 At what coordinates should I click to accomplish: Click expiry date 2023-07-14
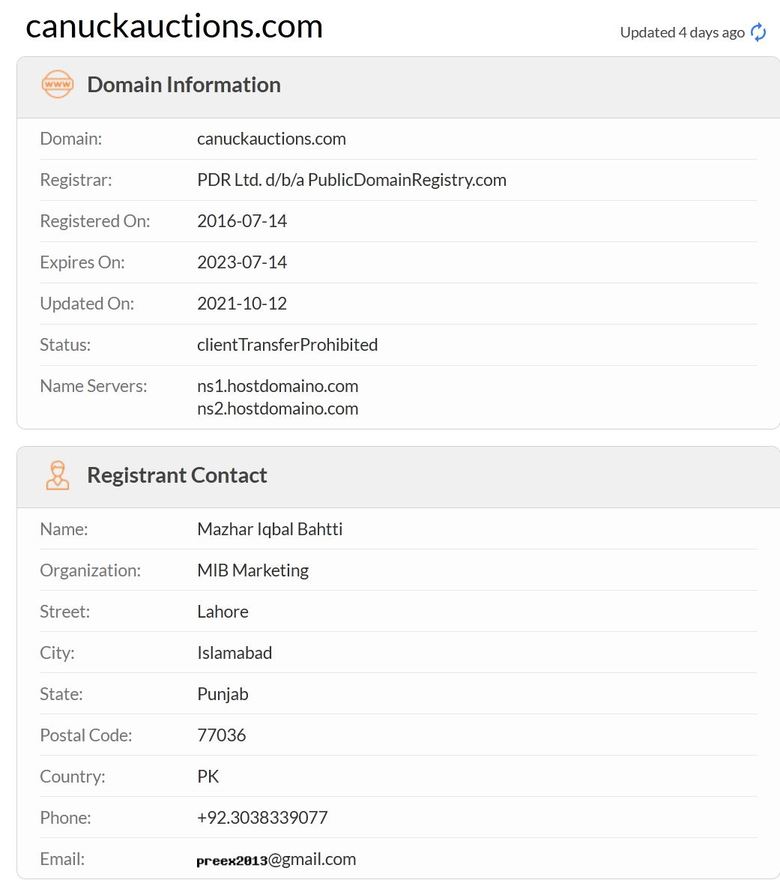pyautogui.click(x=242, y=262)
